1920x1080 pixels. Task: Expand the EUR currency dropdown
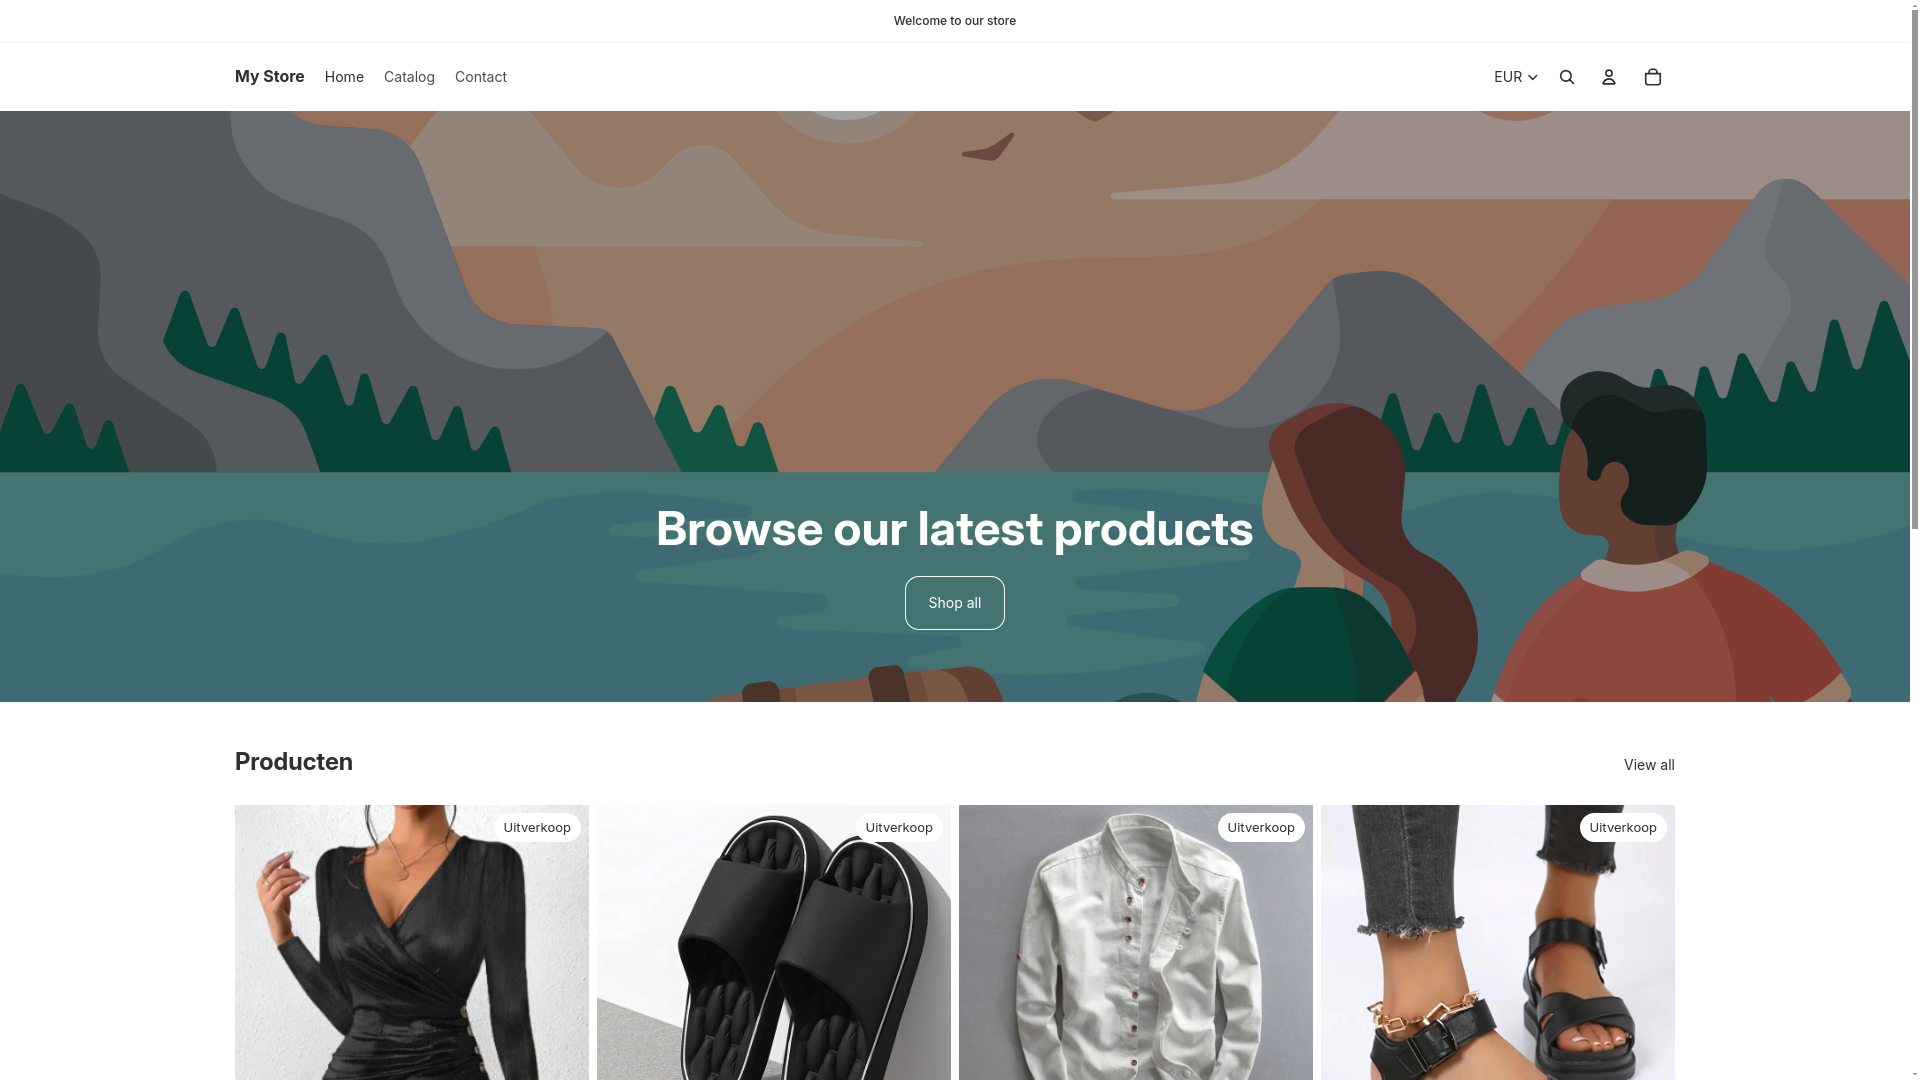[x=1516, y=77]
